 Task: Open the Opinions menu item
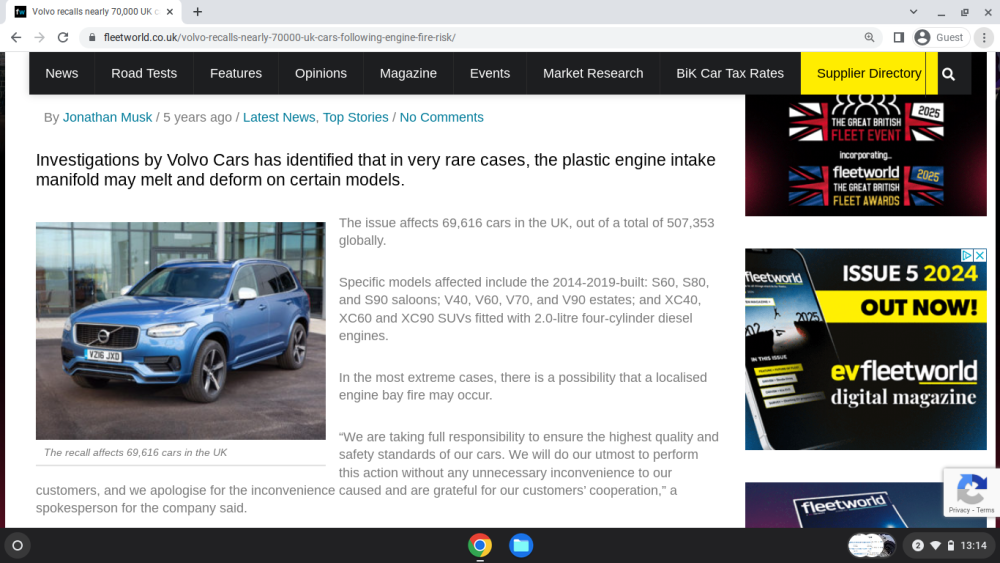321,73
